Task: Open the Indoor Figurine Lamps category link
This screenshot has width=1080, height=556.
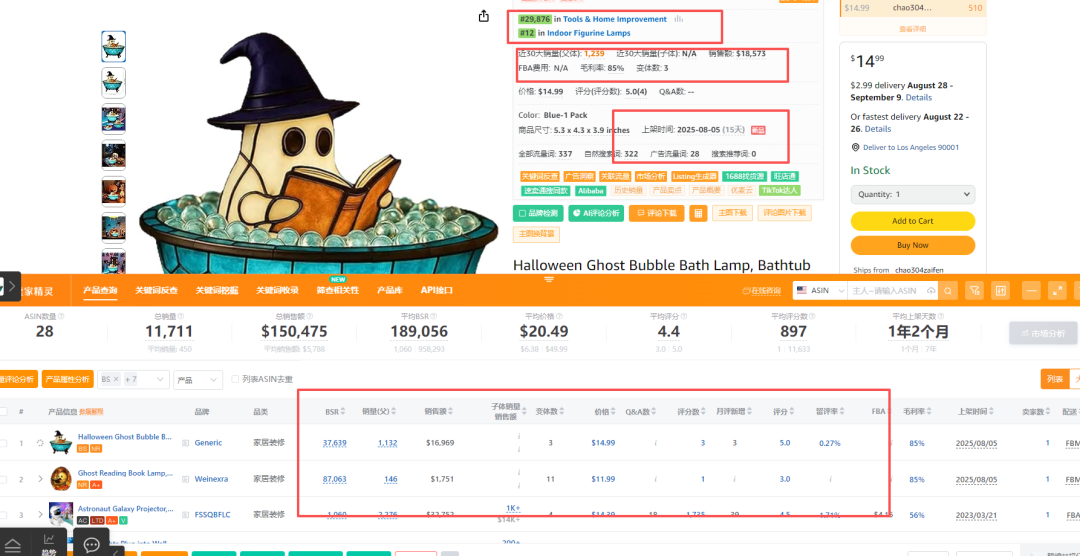Action: point(588,33)
